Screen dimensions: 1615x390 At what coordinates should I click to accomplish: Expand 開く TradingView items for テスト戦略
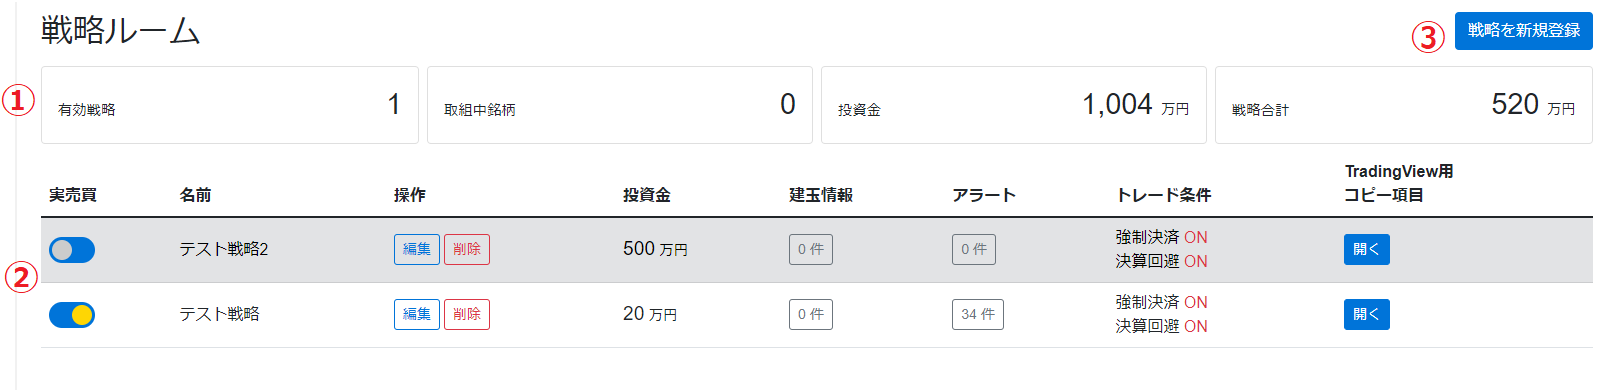pos(1367,315)
